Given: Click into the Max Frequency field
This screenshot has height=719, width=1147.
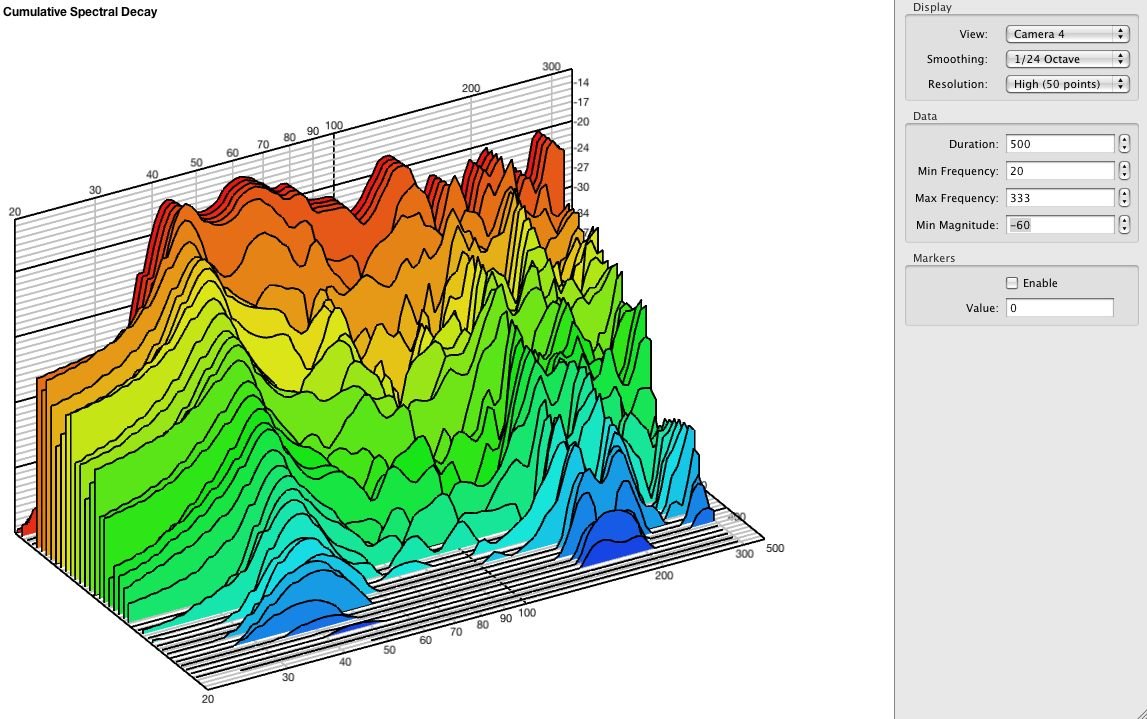Looking at the screenshot, I should [x=1060, y=198].
